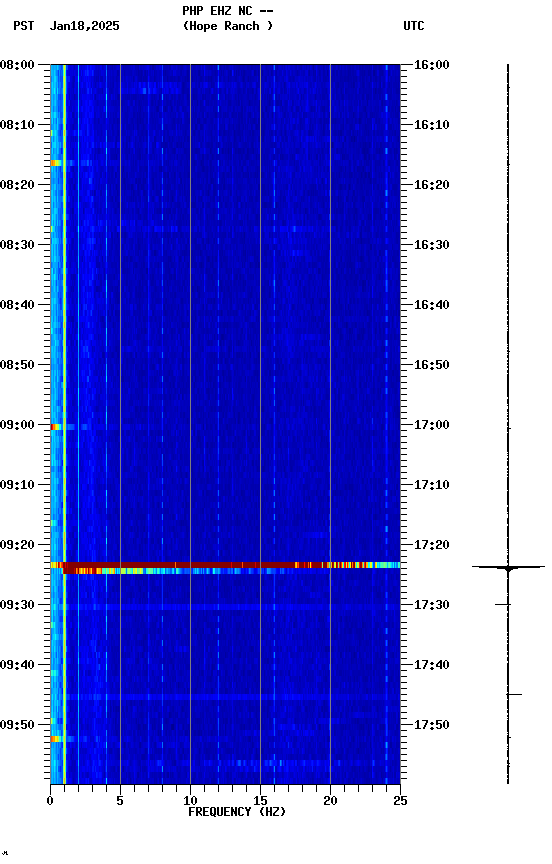552x864 pixels.
Task: Click the 09:40 PST time label
Action: 17,665
